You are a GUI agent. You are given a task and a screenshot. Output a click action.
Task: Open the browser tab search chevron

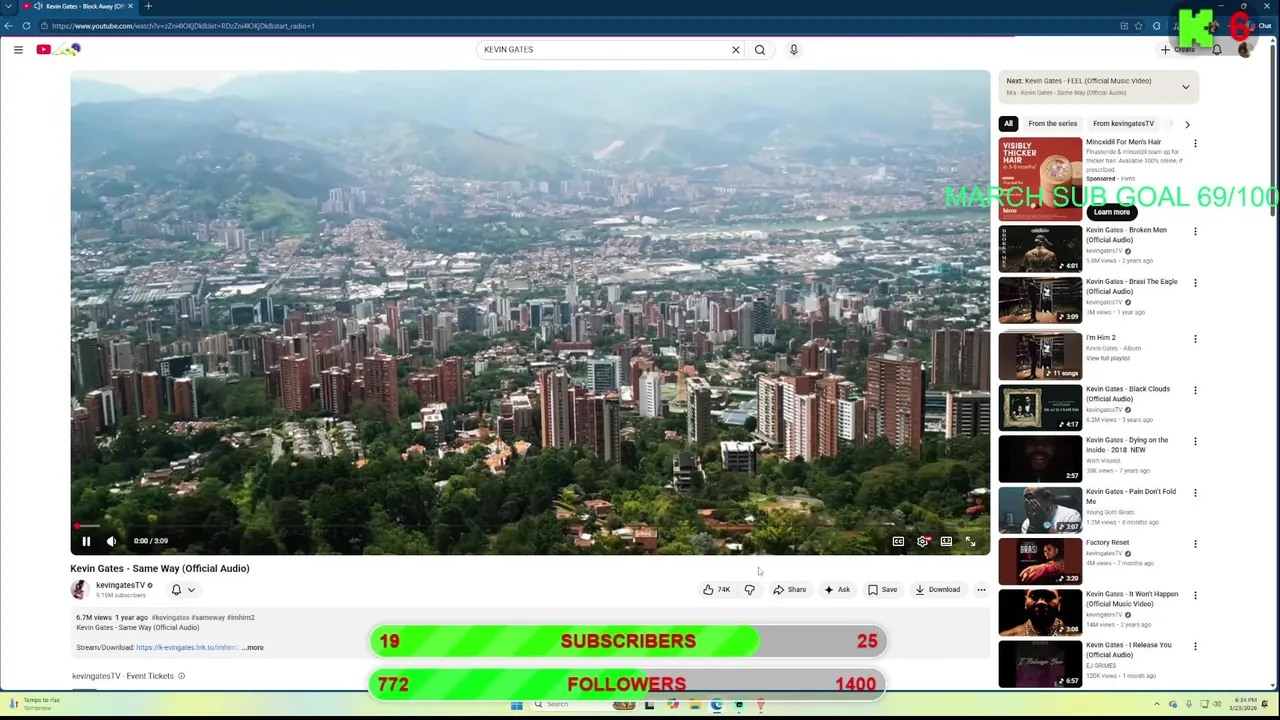click(x=8, y=6)
